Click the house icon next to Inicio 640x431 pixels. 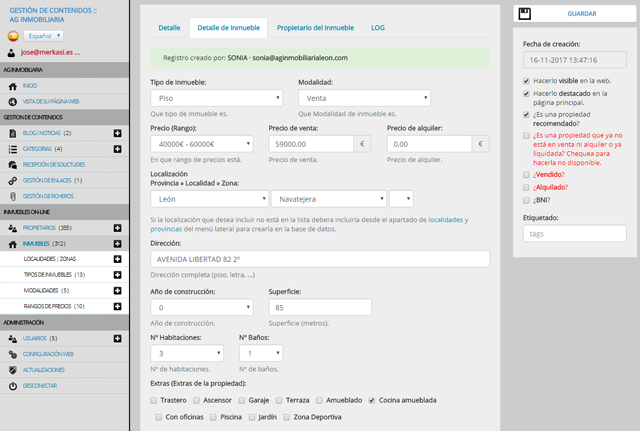click(13, 86)
